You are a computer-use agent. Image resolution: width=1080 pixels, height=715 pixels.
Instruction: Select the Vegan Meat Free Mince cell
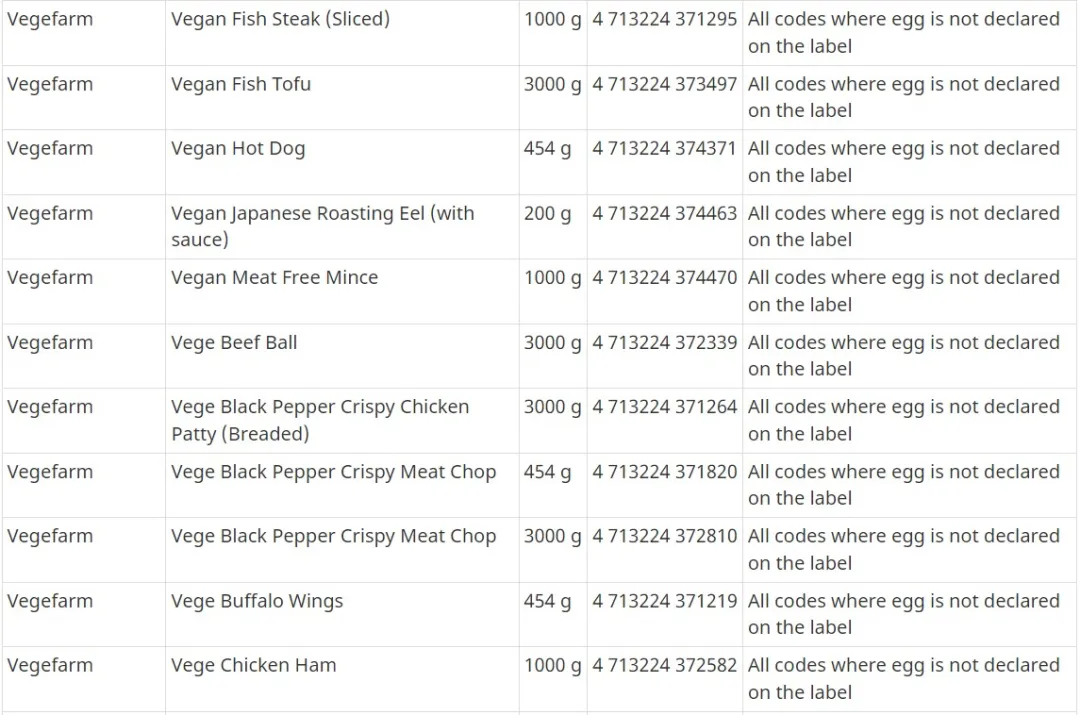[x=342, y=291]
